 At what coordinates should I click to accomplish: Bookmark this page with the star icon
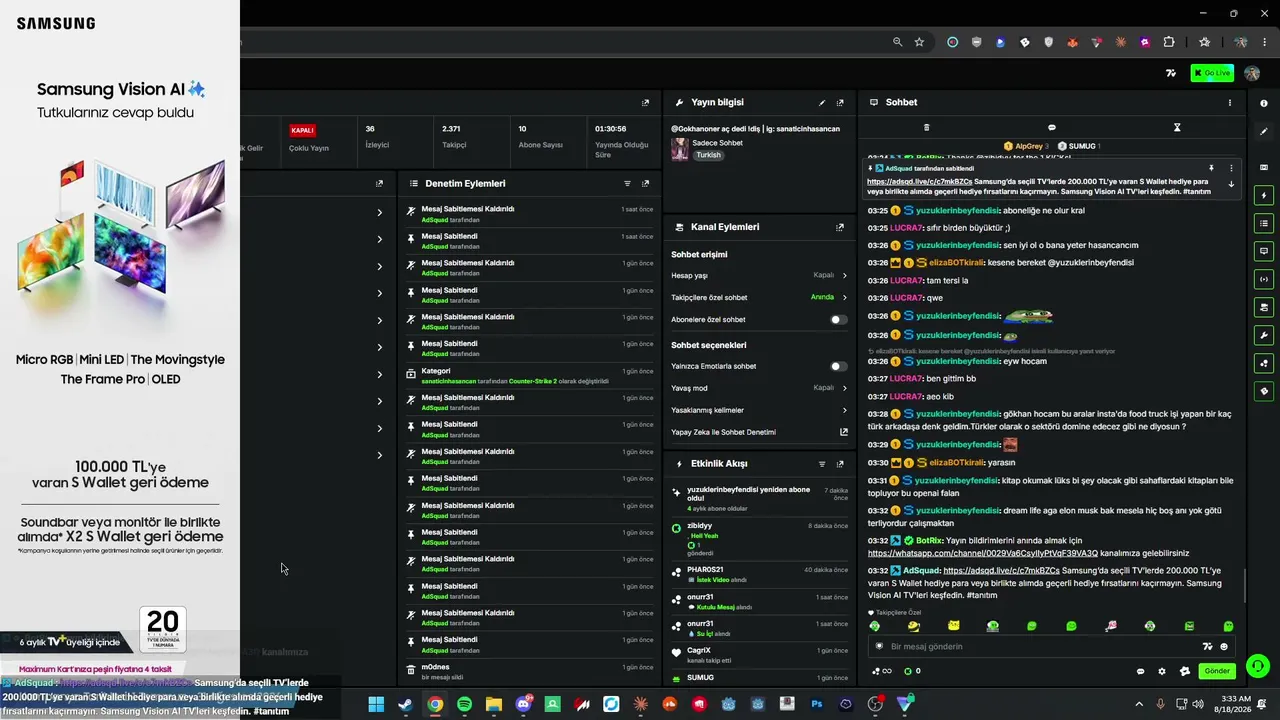pos(919,42)
